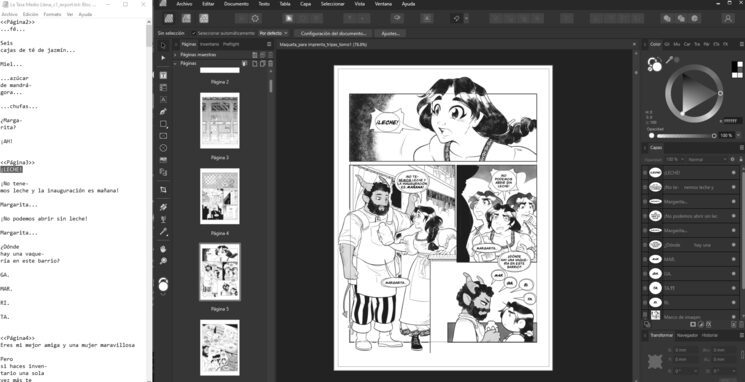Click the delete page trash icon
The height and width of the screenshot is (382, 745).
pyautogui.click(x=271, y=63)
